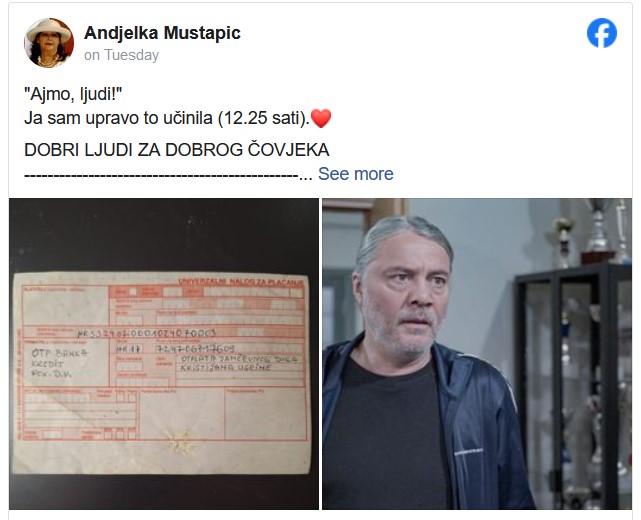This screenshot has height=520, width=641.
Task: Click the Facebook logo icon
Action: pyautogui.click(x=602, y=33)
